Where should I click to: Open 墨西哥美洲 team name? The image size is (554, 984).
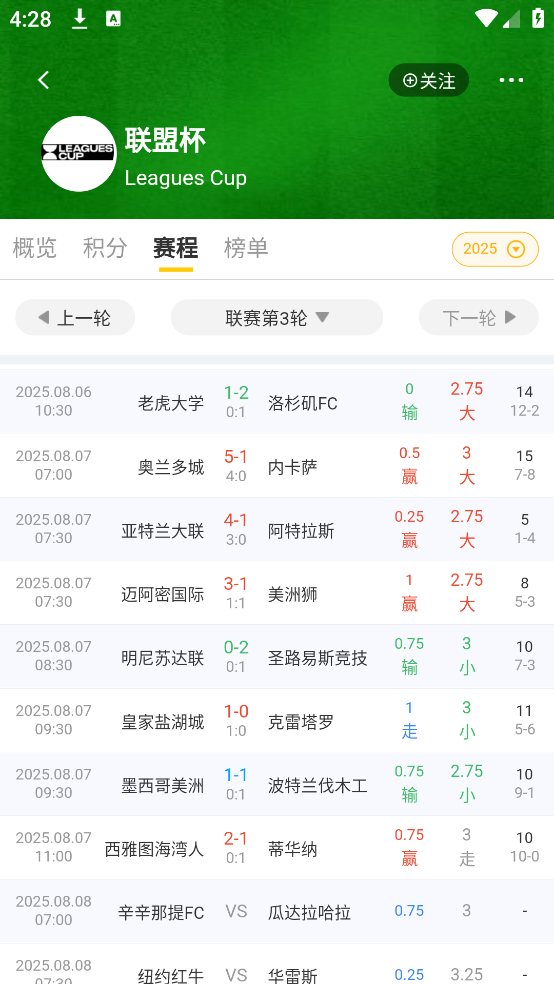(162, 786)
